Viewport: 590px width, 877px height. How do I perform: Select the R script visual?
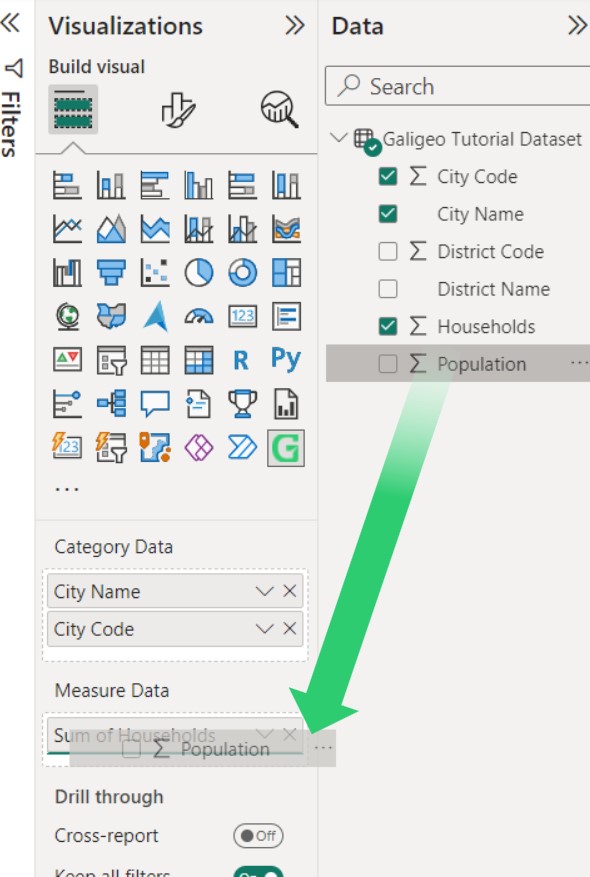(x=241, y=360)
